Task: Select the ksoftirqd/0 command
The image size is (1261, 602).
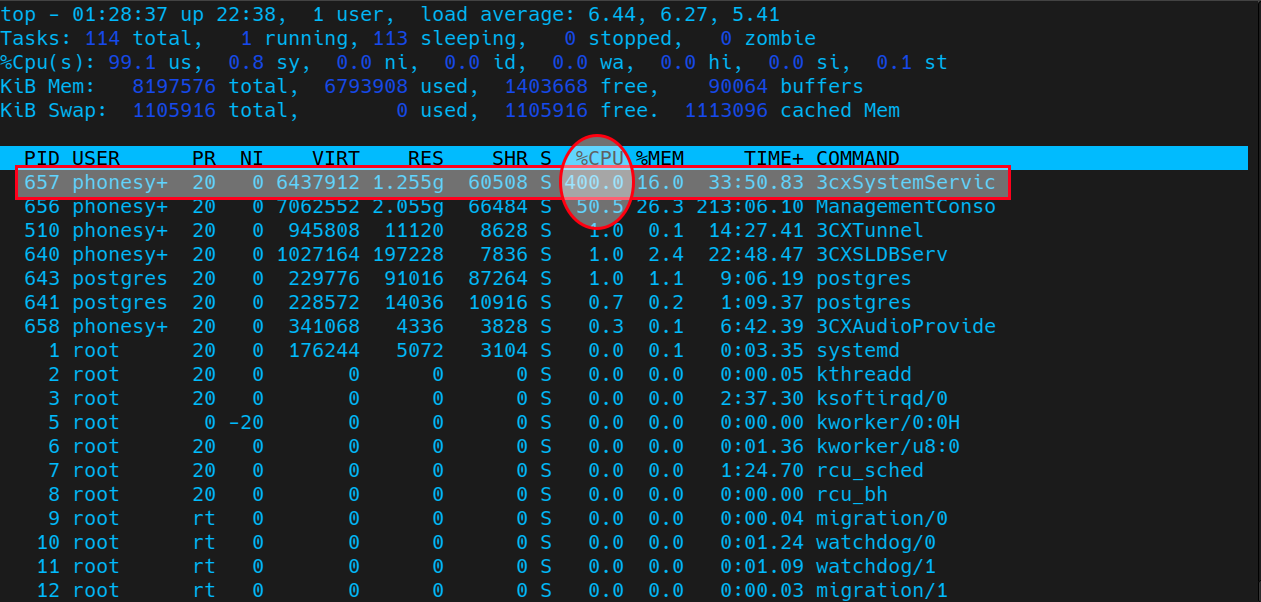Action: point(881,399)
